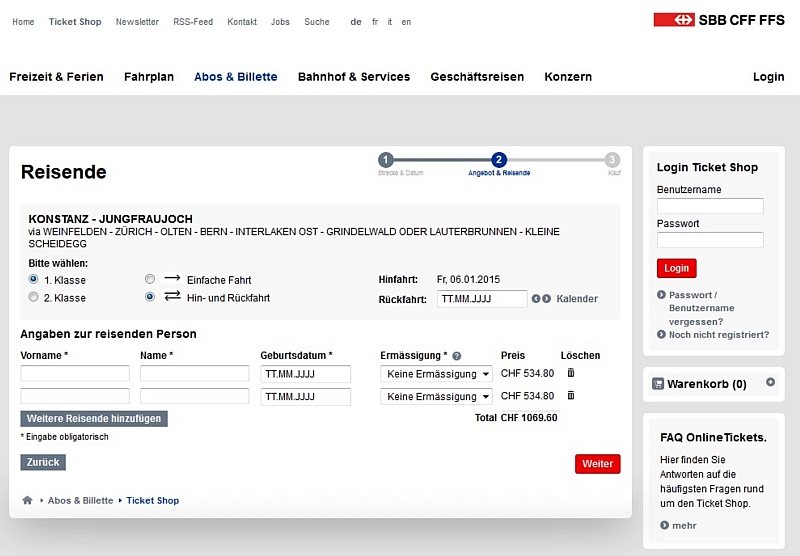
Task: Select 1. Klasse radio button
Action: 33,279
